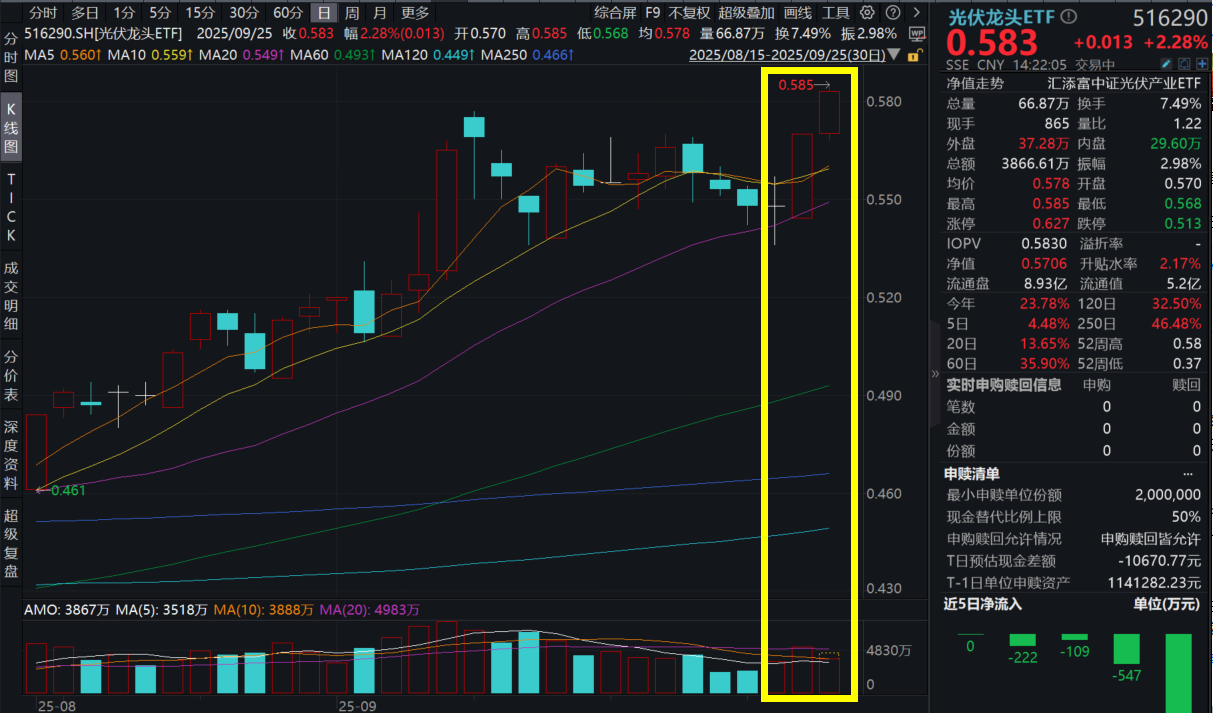The height and width of the screenshot is (713, 1213).
Task: Select the 画线 drawing tool
Action: coord(796,12)
